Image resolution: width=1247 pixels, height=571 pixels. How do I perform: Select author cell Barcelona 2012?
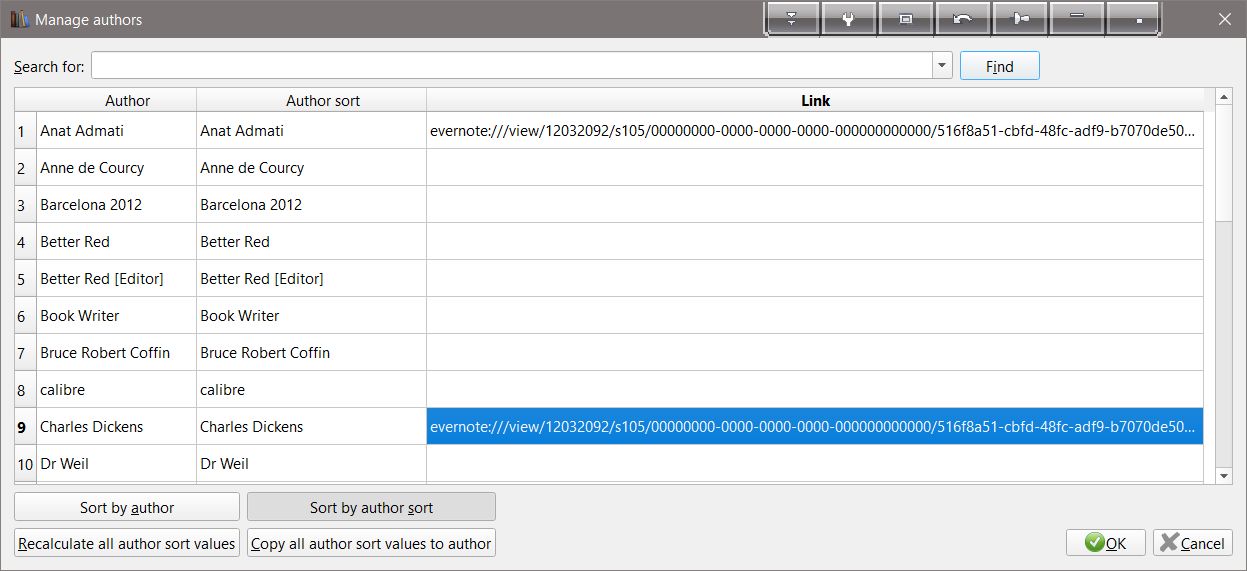pos(116,204)
